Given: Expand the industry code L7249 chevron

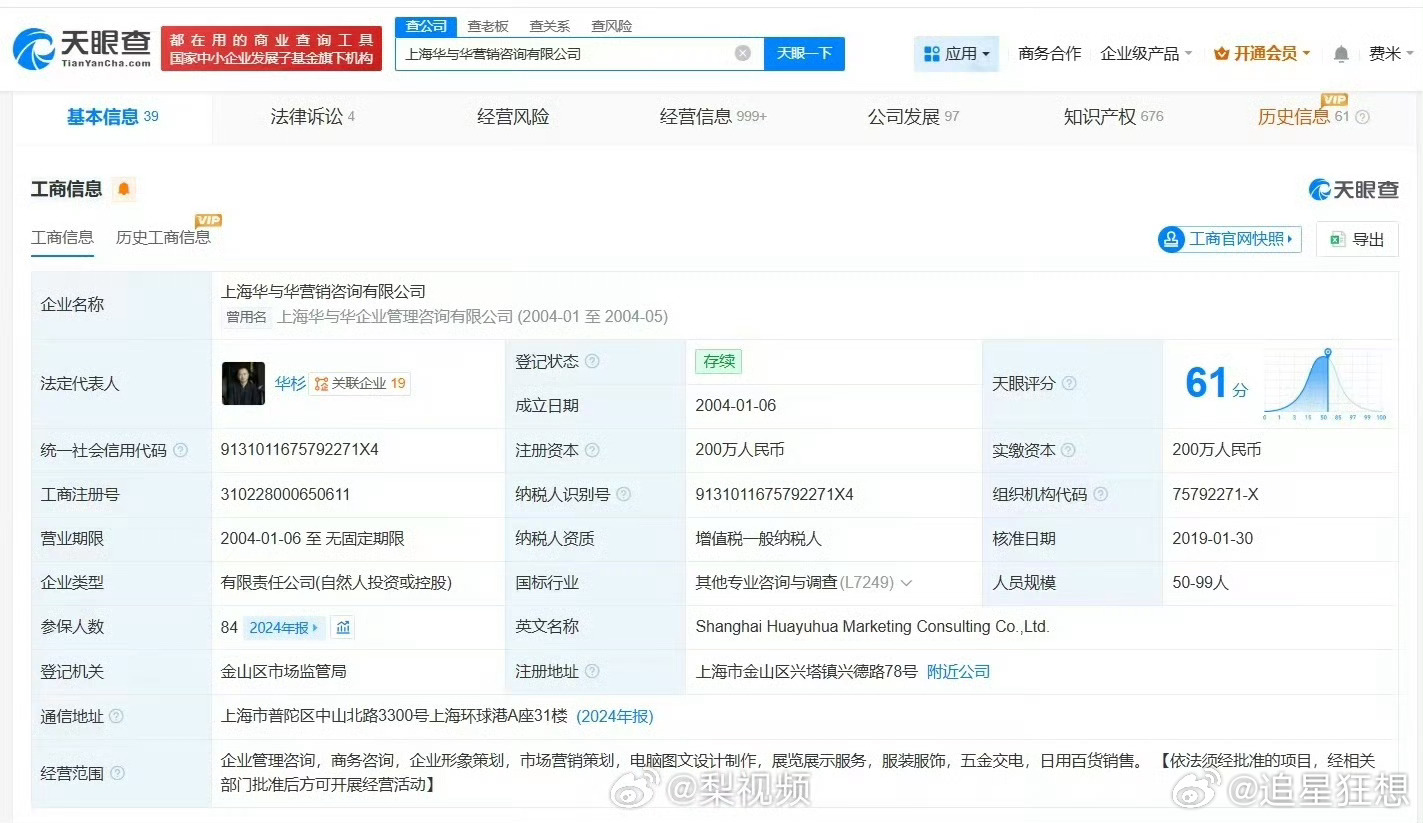Looking at the screenshot, I should coord(906,582).
